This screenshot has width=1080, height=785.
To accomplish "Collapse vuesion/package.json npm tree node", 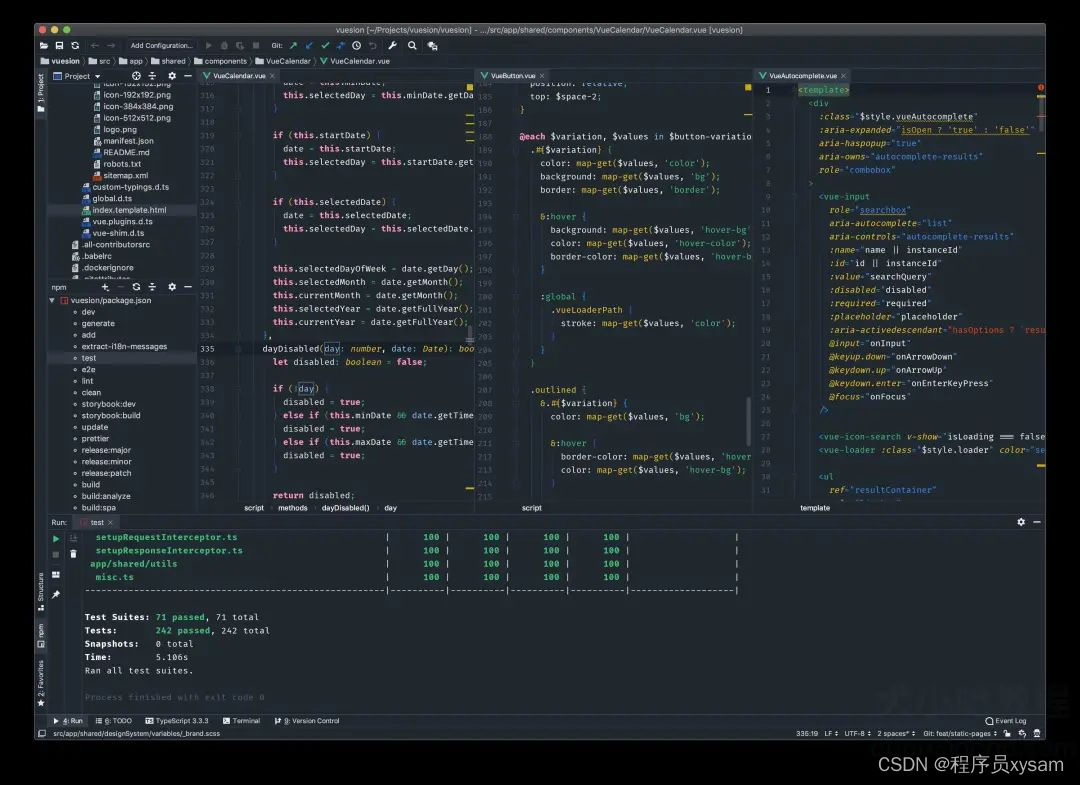I will (52, 300).
